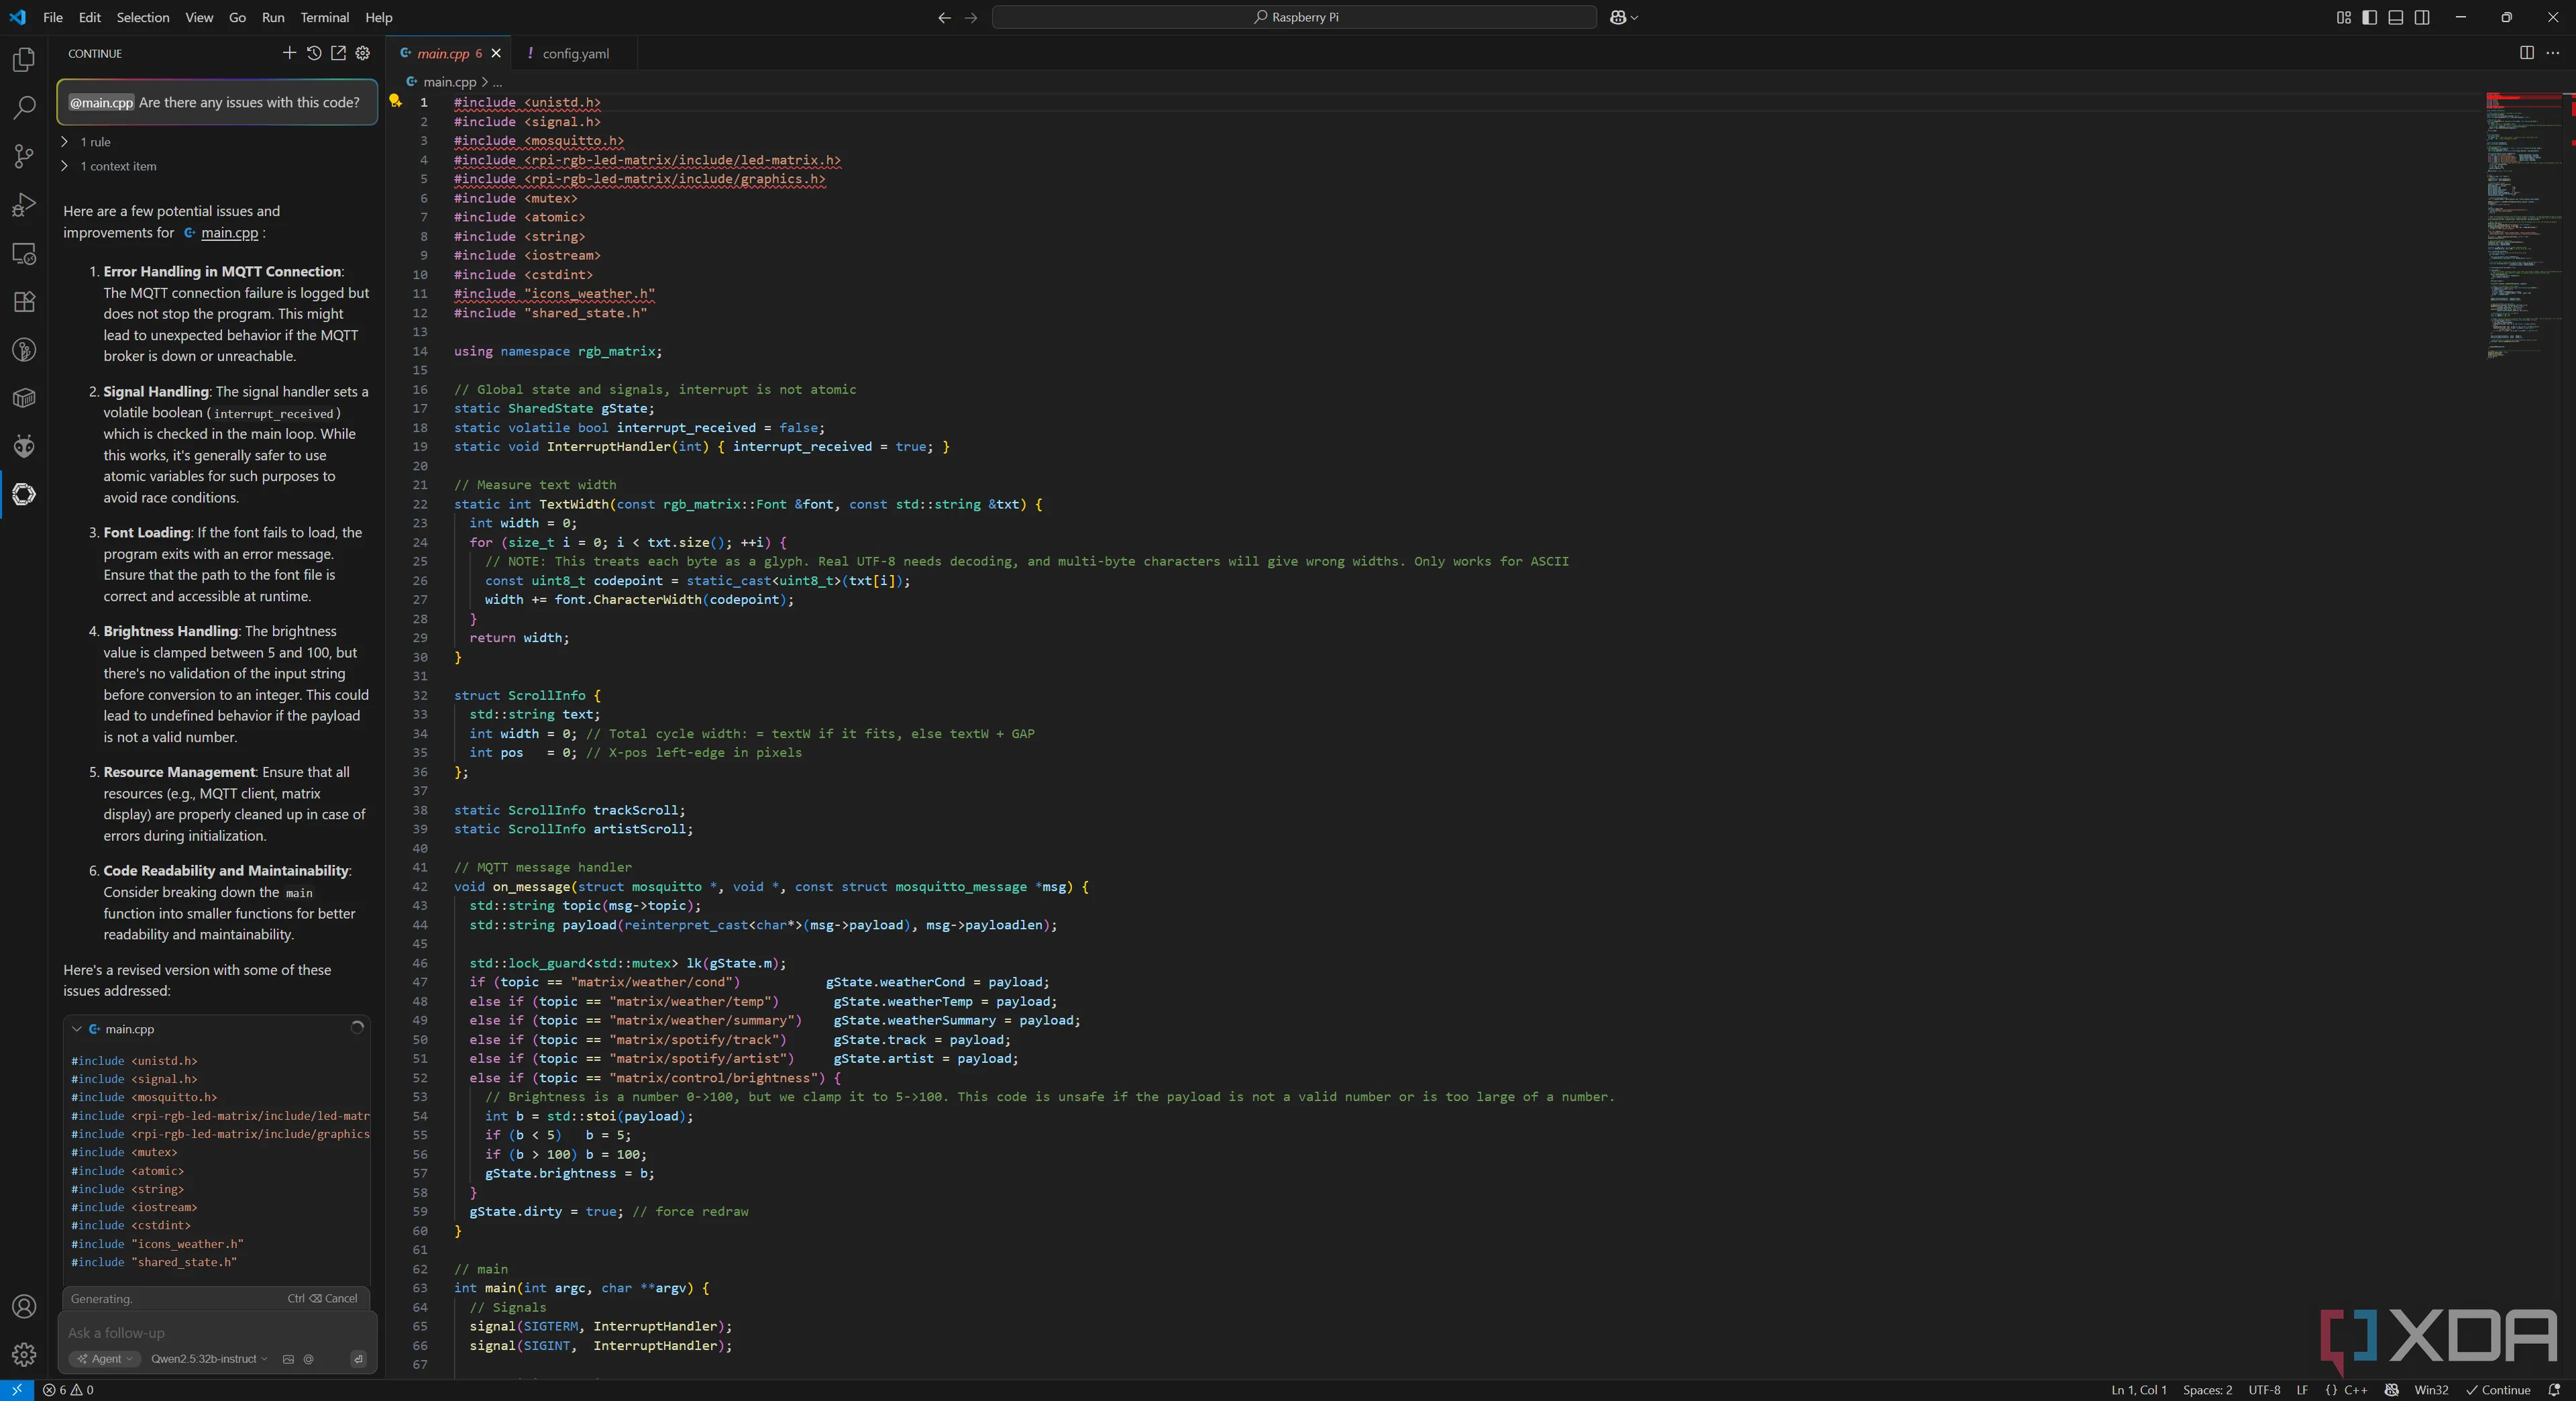Change end of line sequence LF
Viewport: 2576px width, 1401px height.
tap(2302, 1390)
